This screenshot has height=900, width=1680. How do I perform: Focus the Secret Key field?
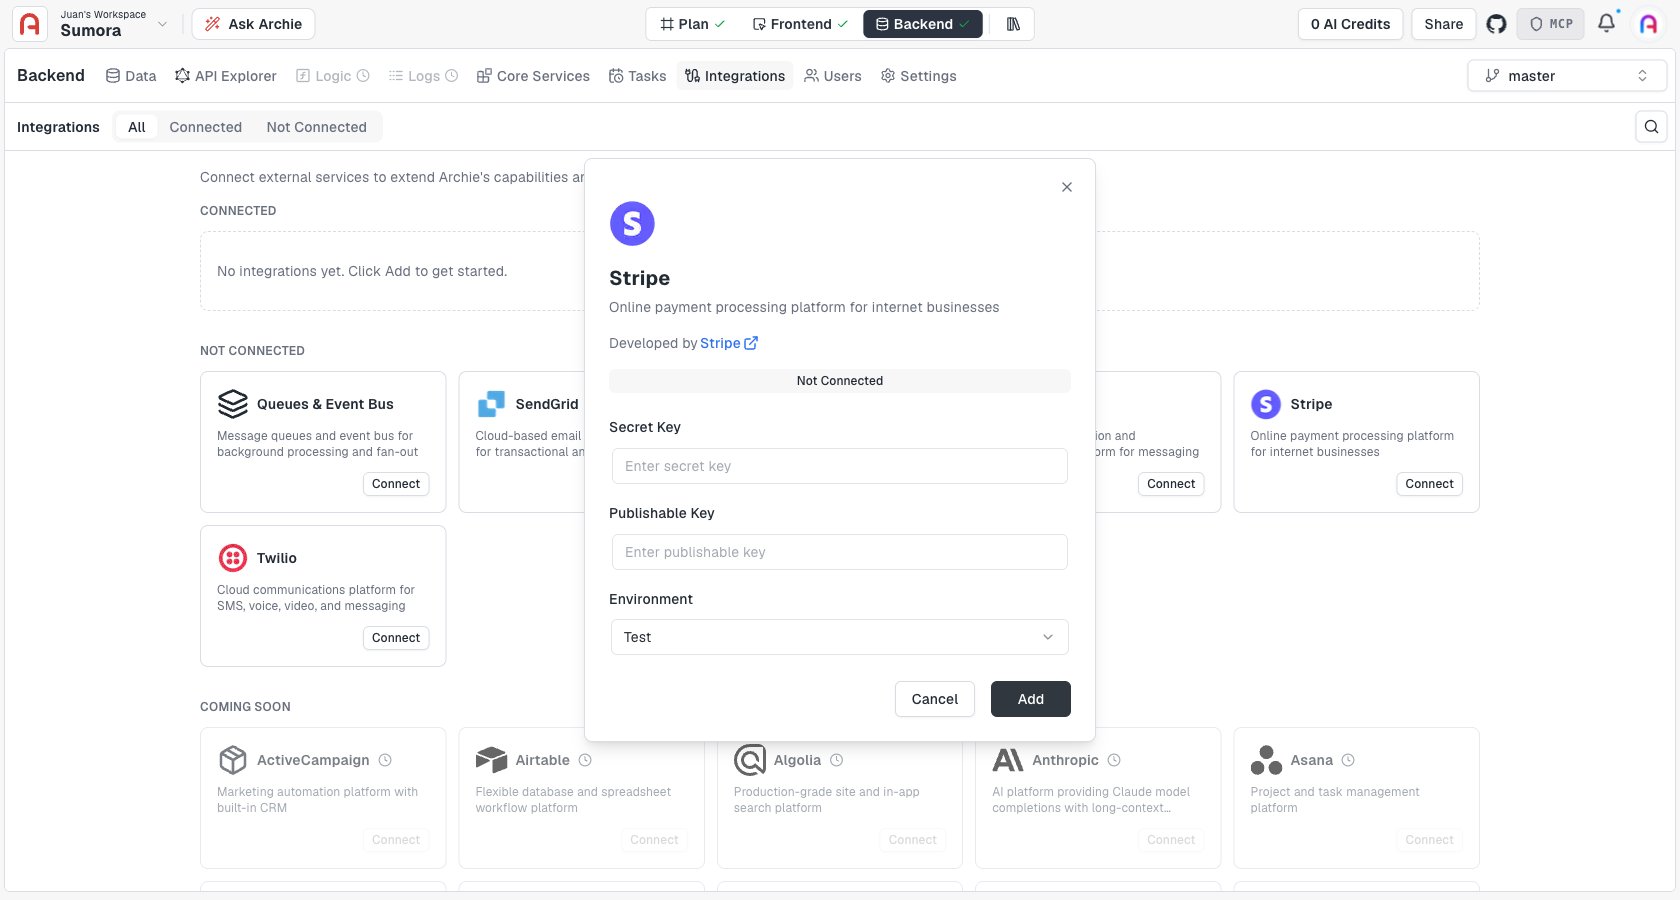tap(840, 466)
